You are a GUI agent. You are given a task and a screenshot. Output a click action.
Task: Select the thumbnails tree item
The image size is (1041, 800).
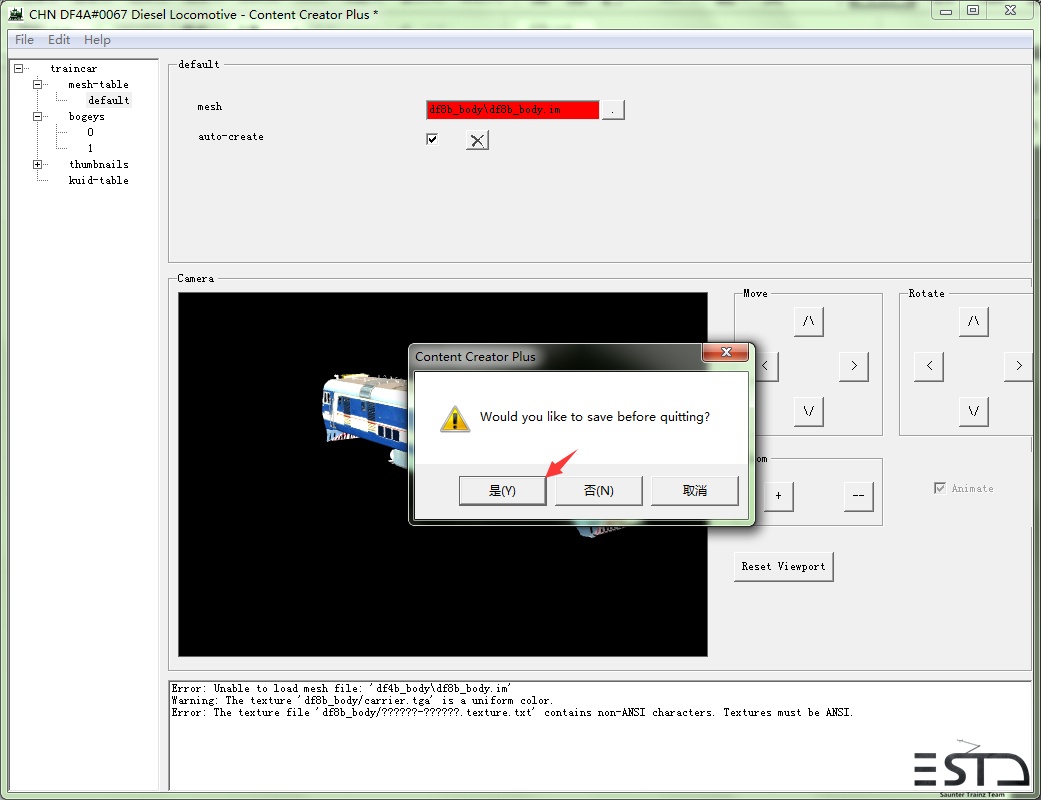coord(99,164)
